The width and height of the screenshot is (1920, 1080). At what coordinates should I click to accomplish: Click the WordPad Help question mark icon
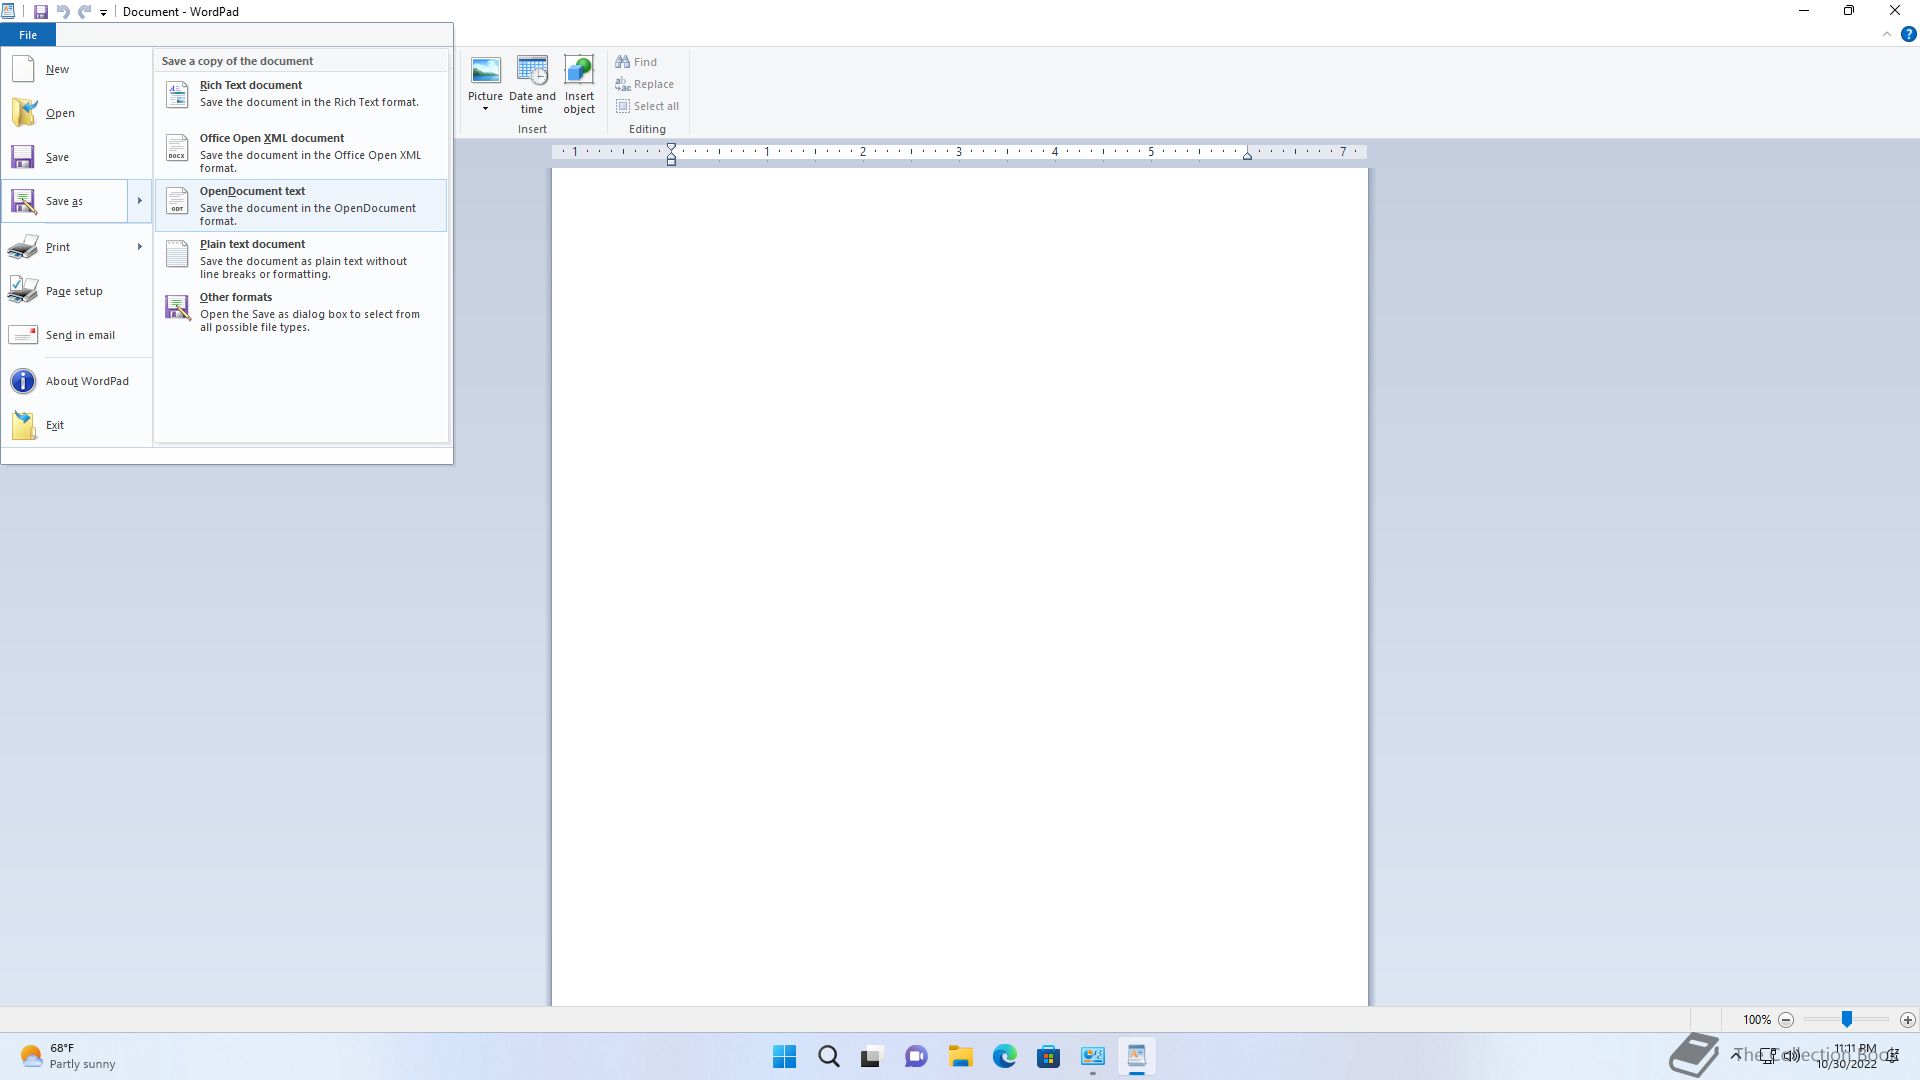pos(1908,34)
